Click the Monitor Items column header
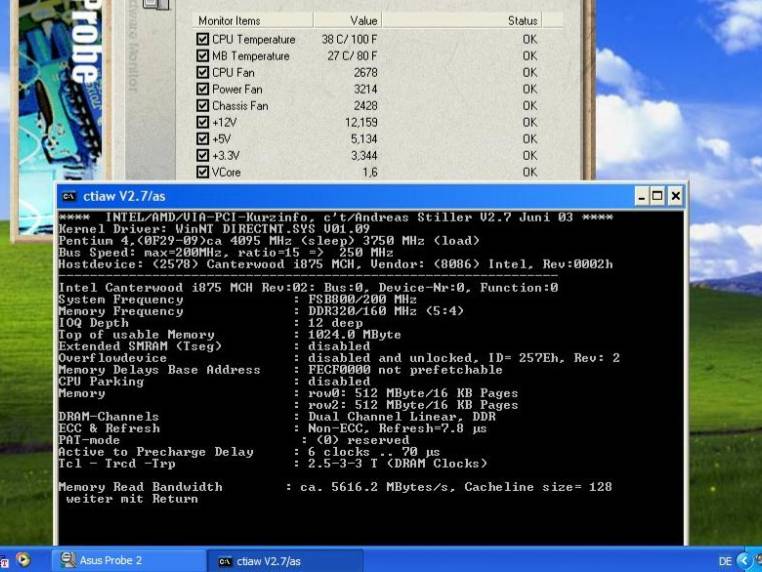 (253, 20)
